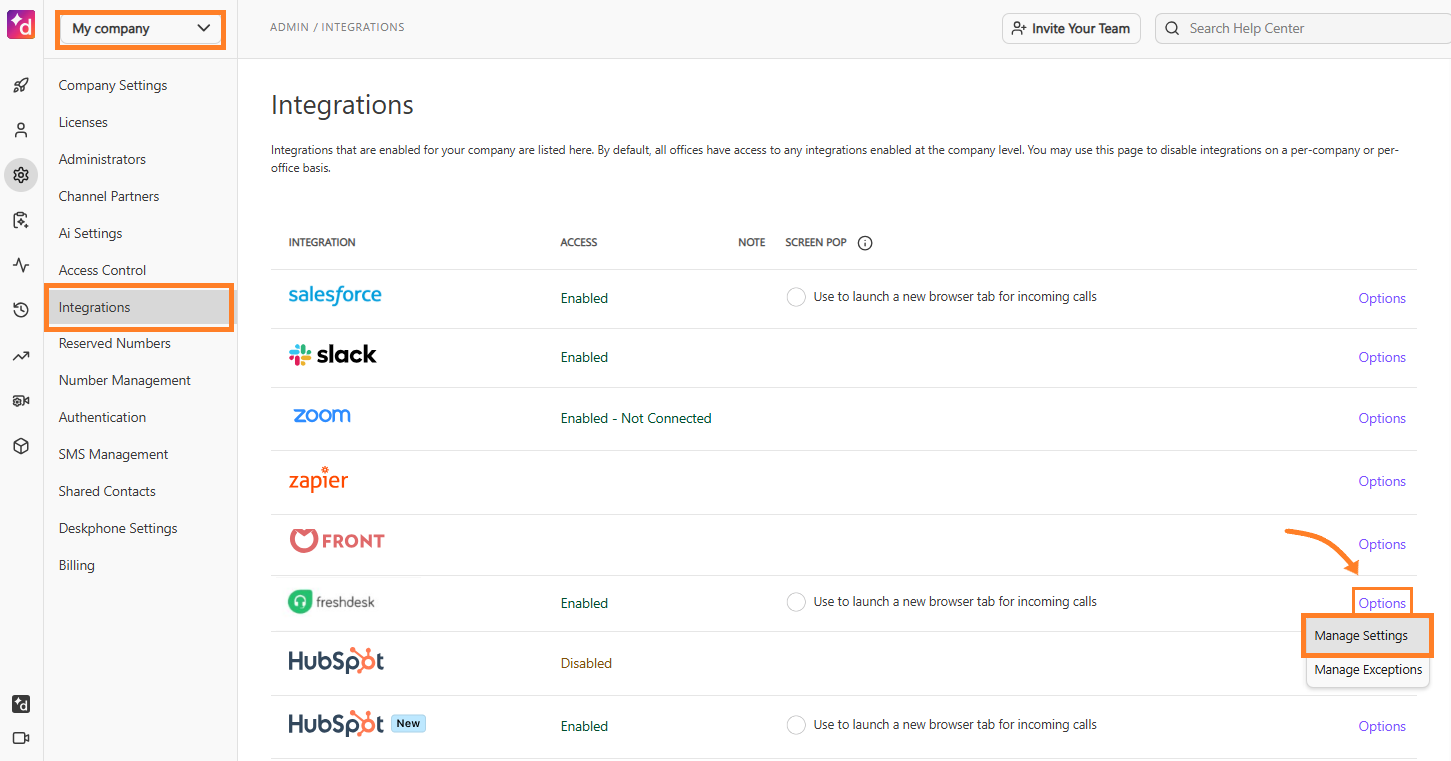This screenshot has width=1451, height=761.
Task: Select Integrations in the side menu
Action: click(139, 307)
